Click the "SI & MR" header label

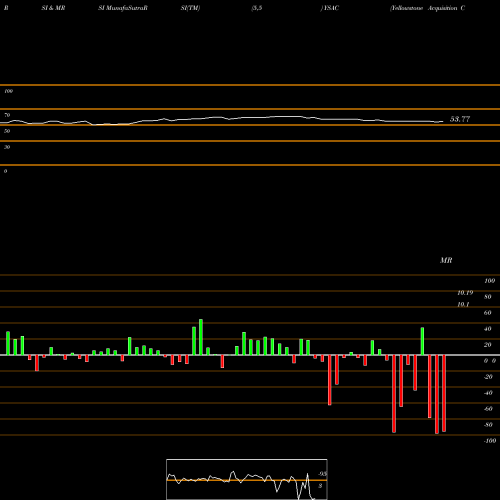53,8
